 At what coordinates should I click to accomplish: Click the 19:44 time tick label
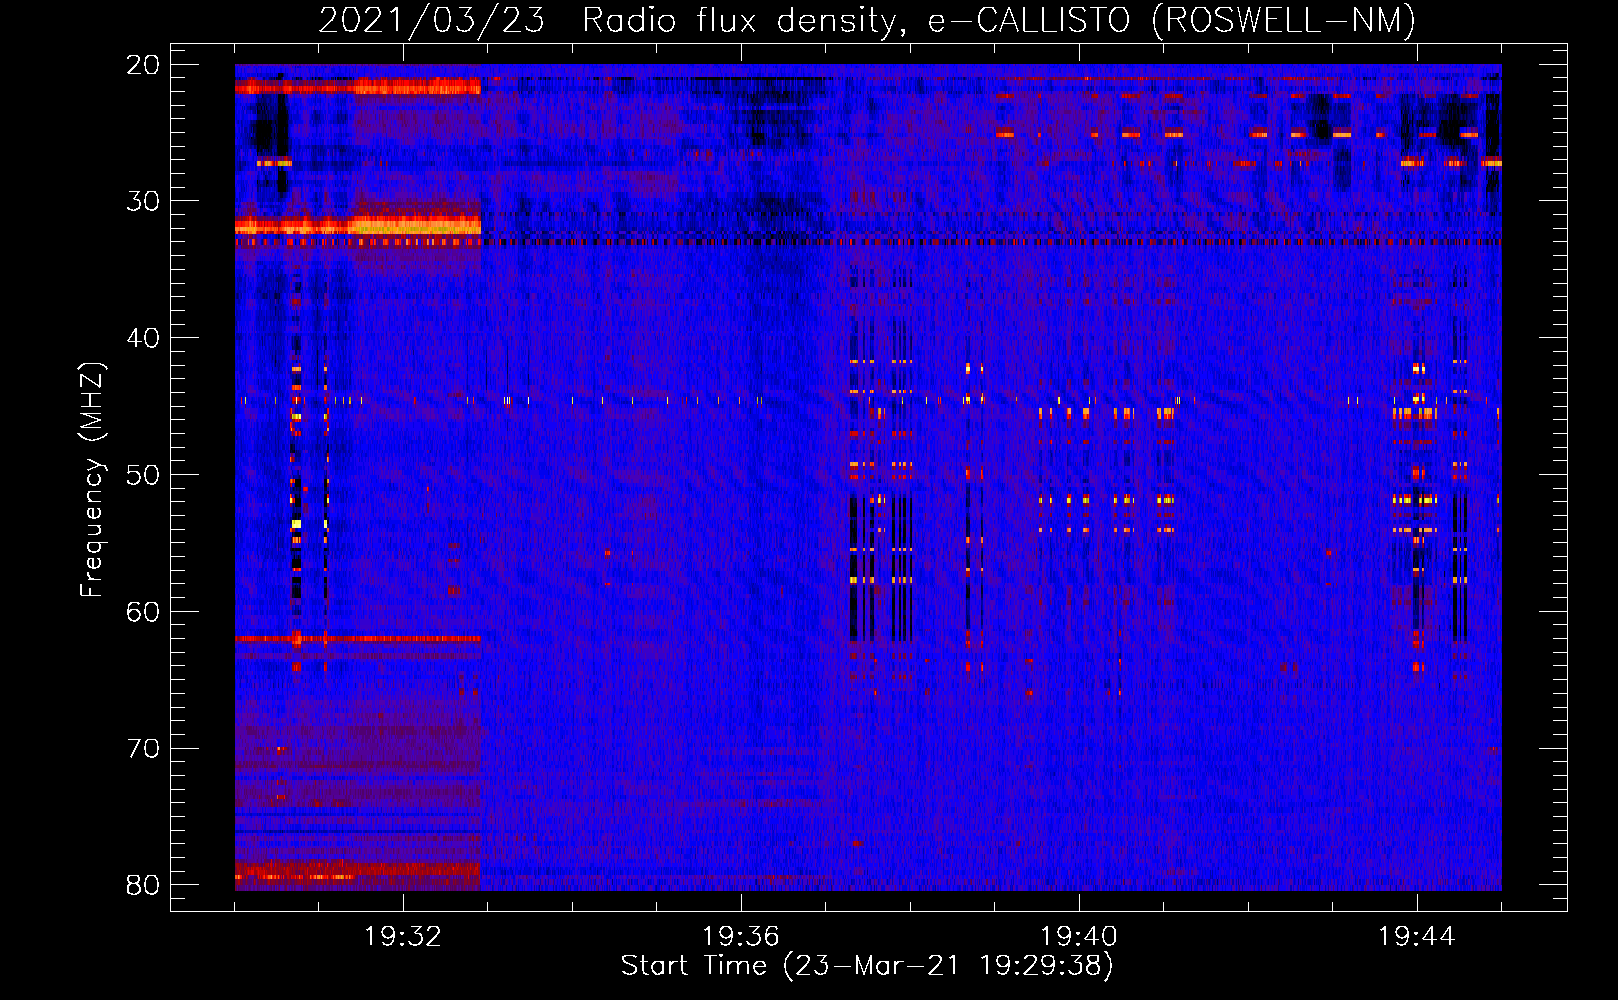pos(1417,937)
